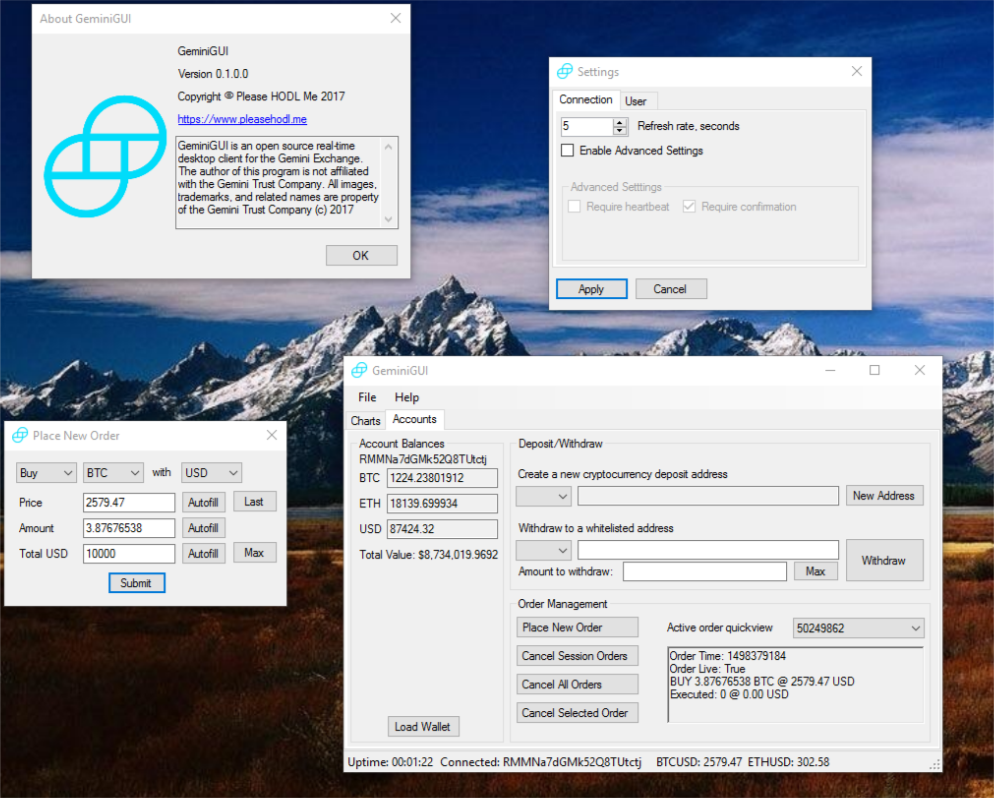The image size is (994, 798).
Task: Click the new deposit address text field
Action: (708, 496)
